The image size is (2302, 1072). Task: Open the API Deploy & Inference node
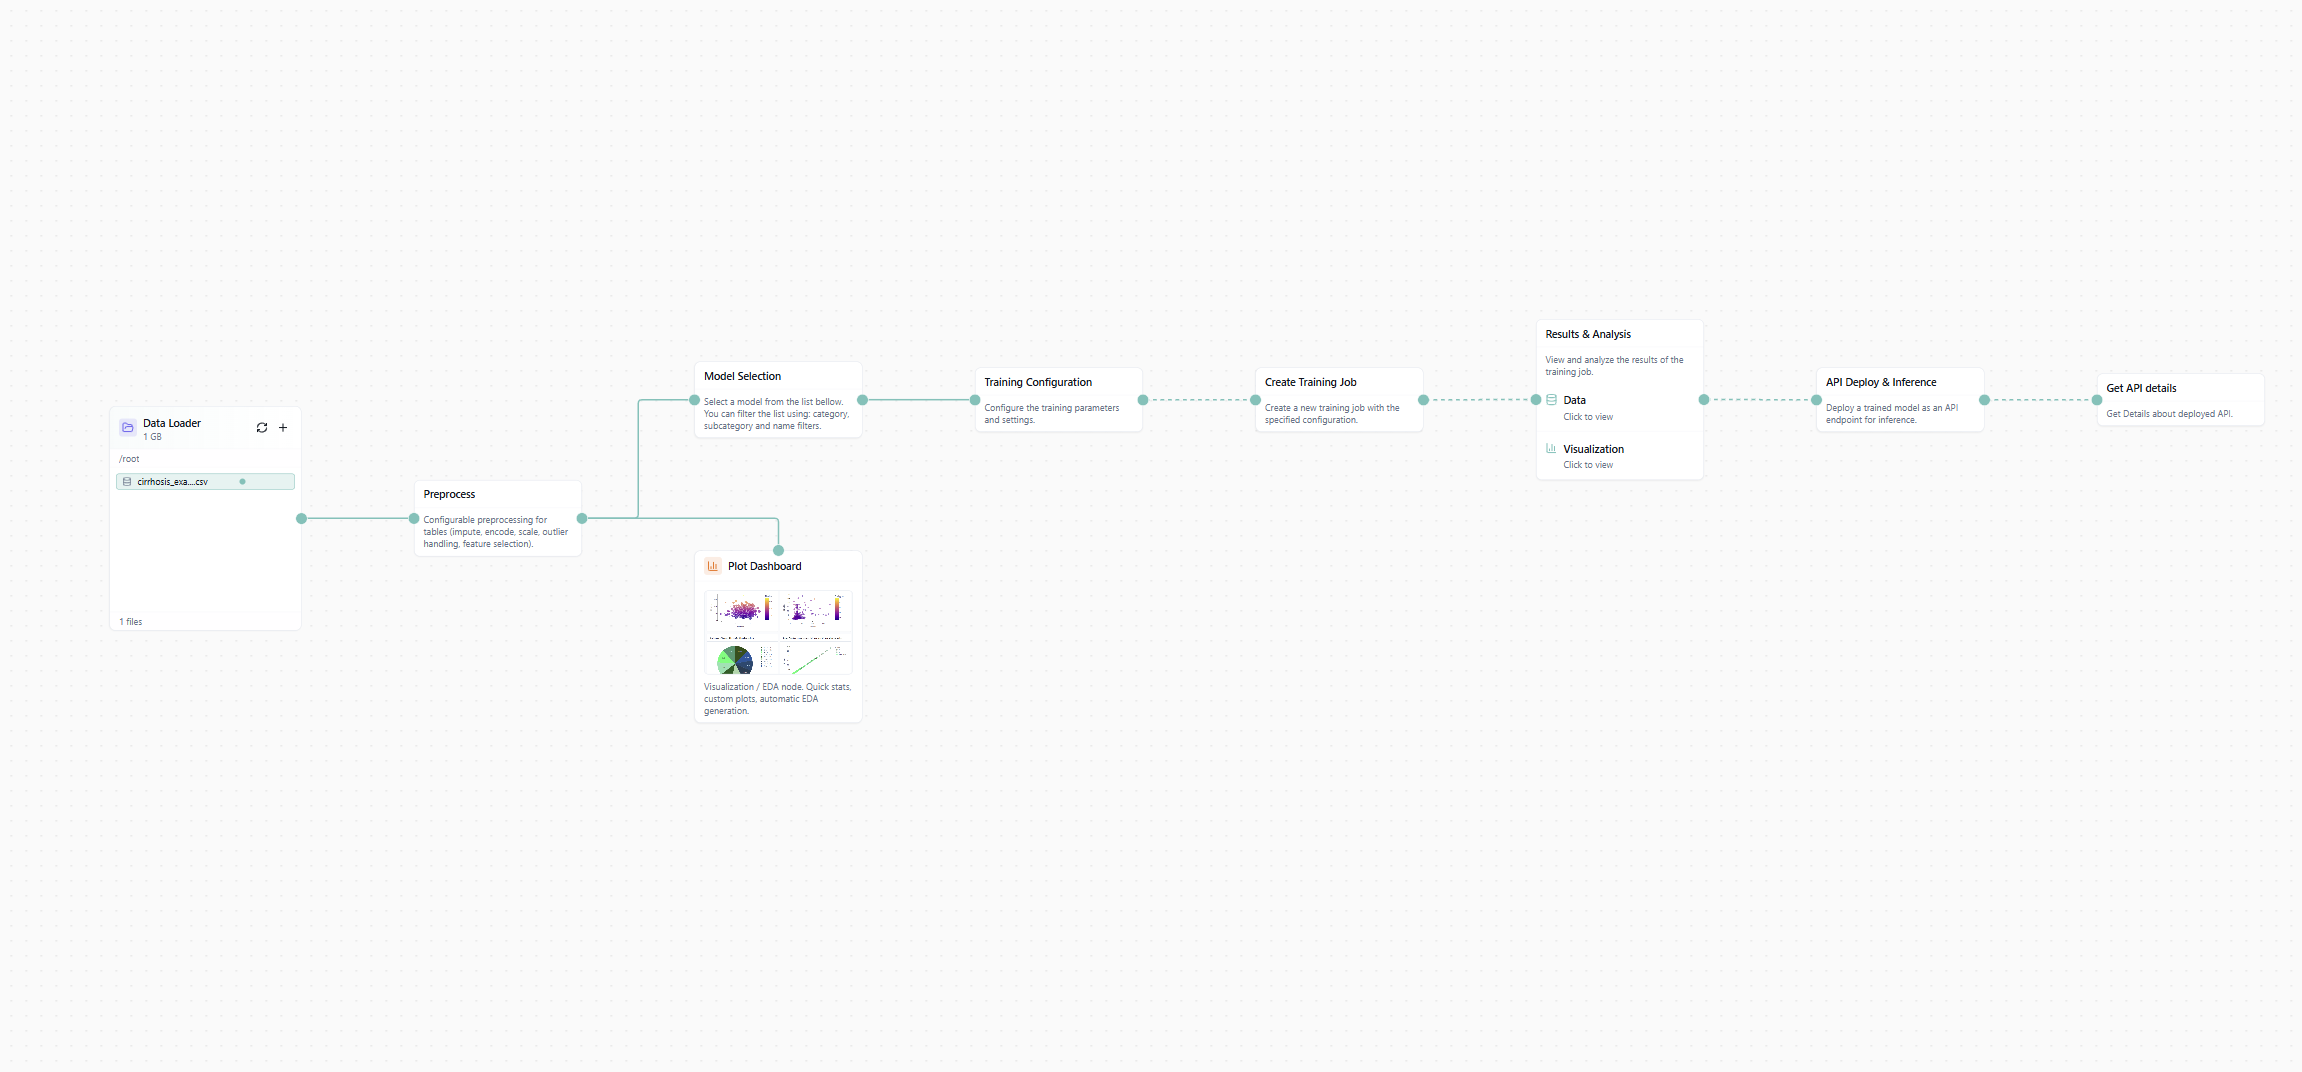pyautogui.click(x=1899, y=383)
